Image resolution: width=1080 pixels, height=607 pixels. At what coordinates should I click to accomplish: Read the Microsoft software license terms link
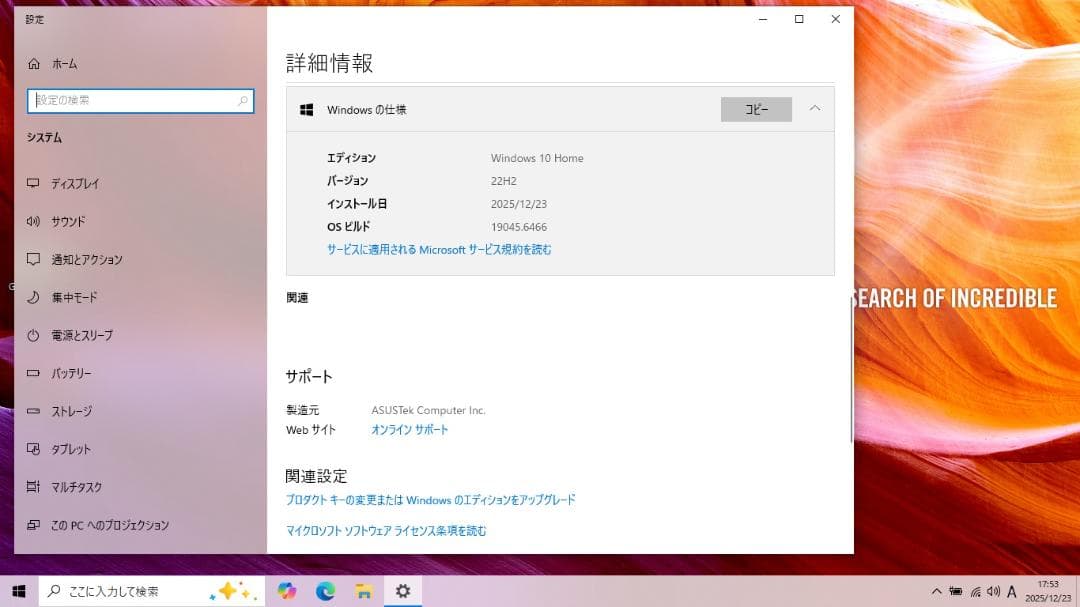(386, 531)
